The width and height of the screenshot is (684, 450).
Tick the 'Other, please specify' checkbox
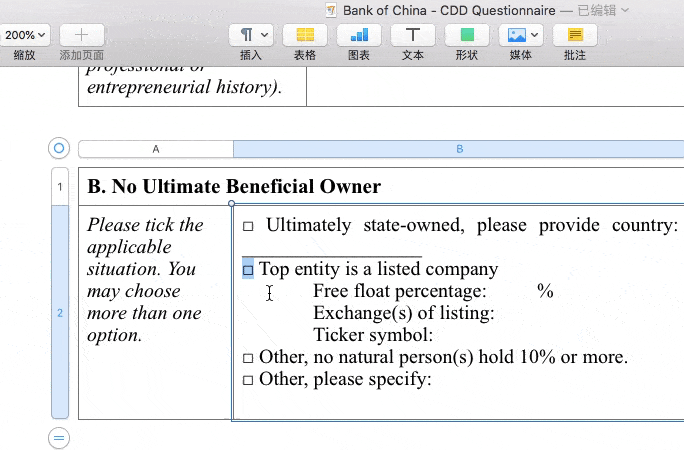coord(248,380)
